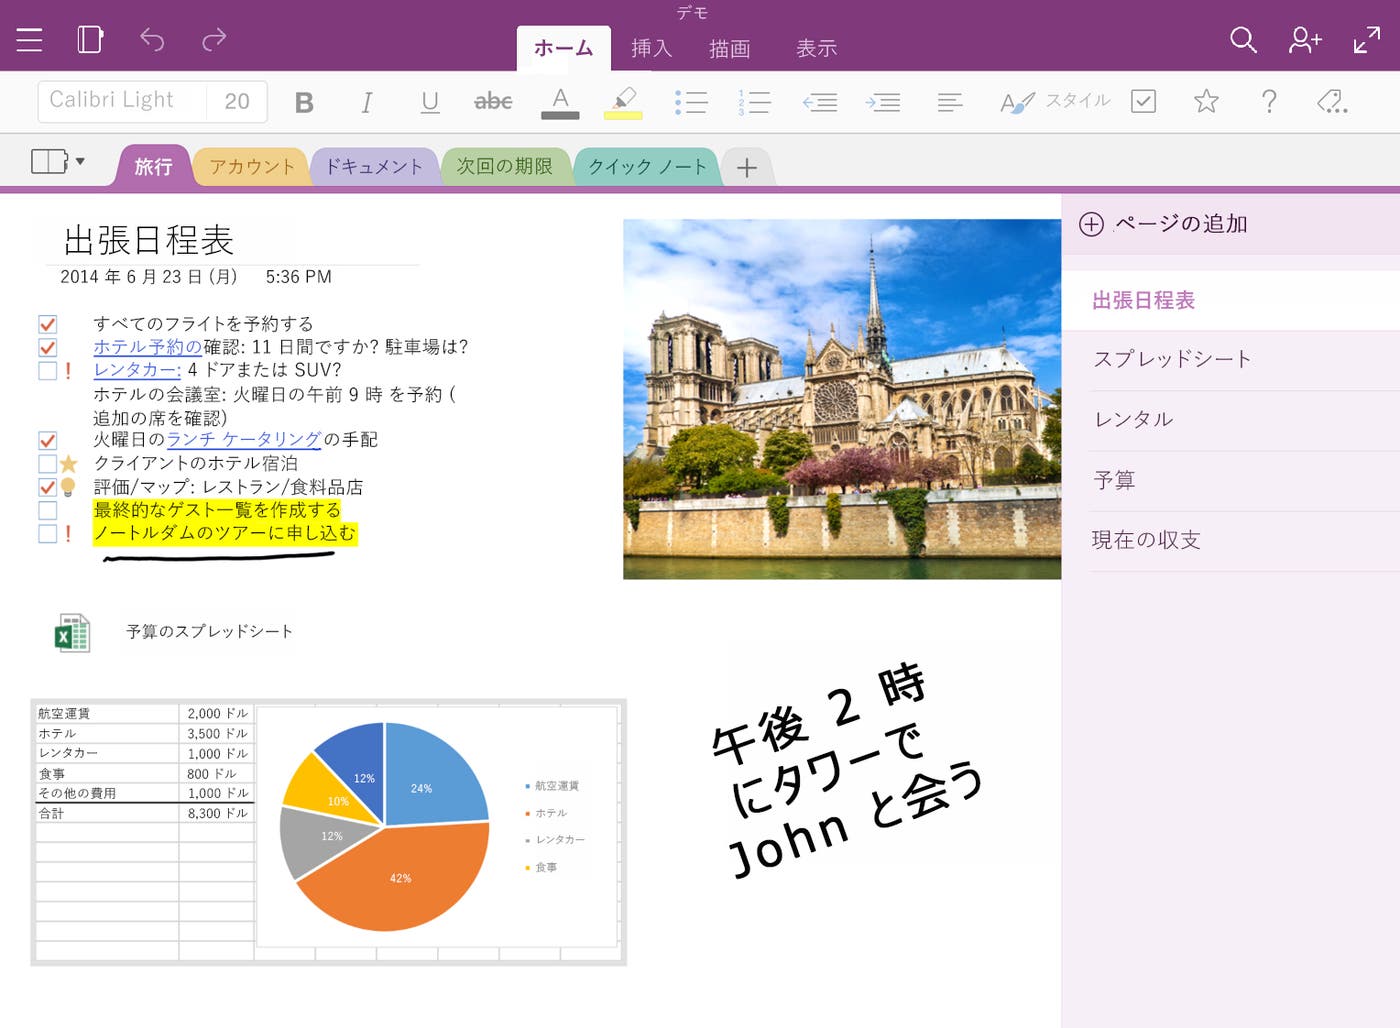Switch to the 挿入 ribbon tab
The width and height of the screenshot is (1400, 1028).
[x=651, y=48]
